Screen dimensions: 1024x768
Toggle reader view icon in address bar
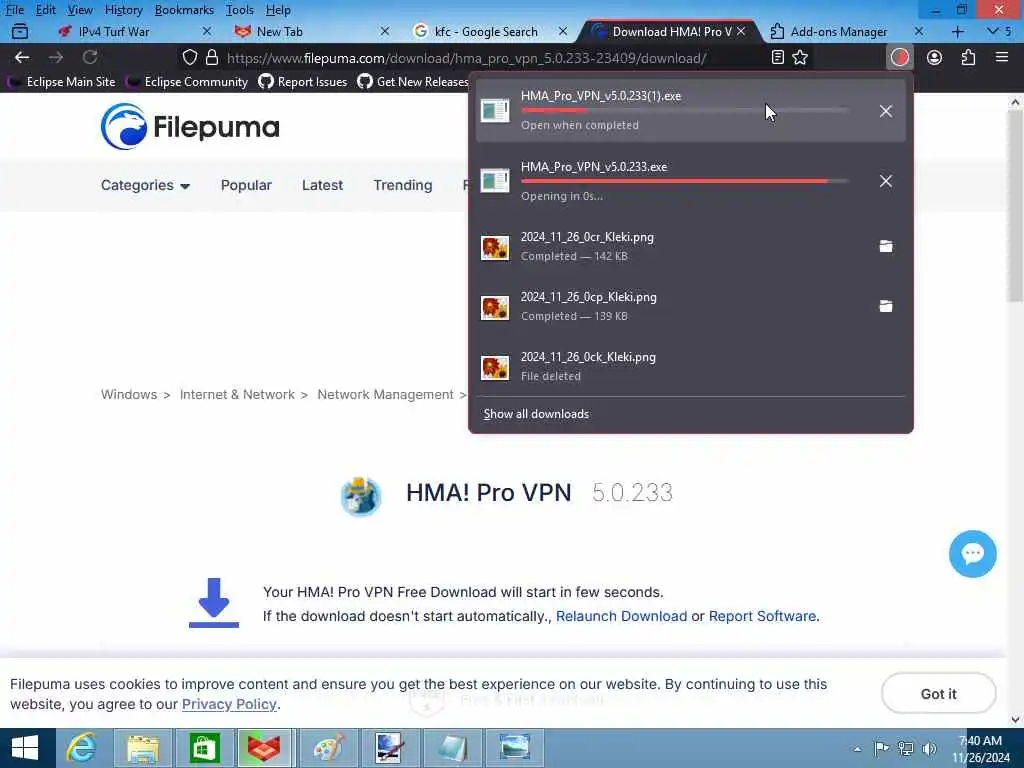[x=777, y=57]
